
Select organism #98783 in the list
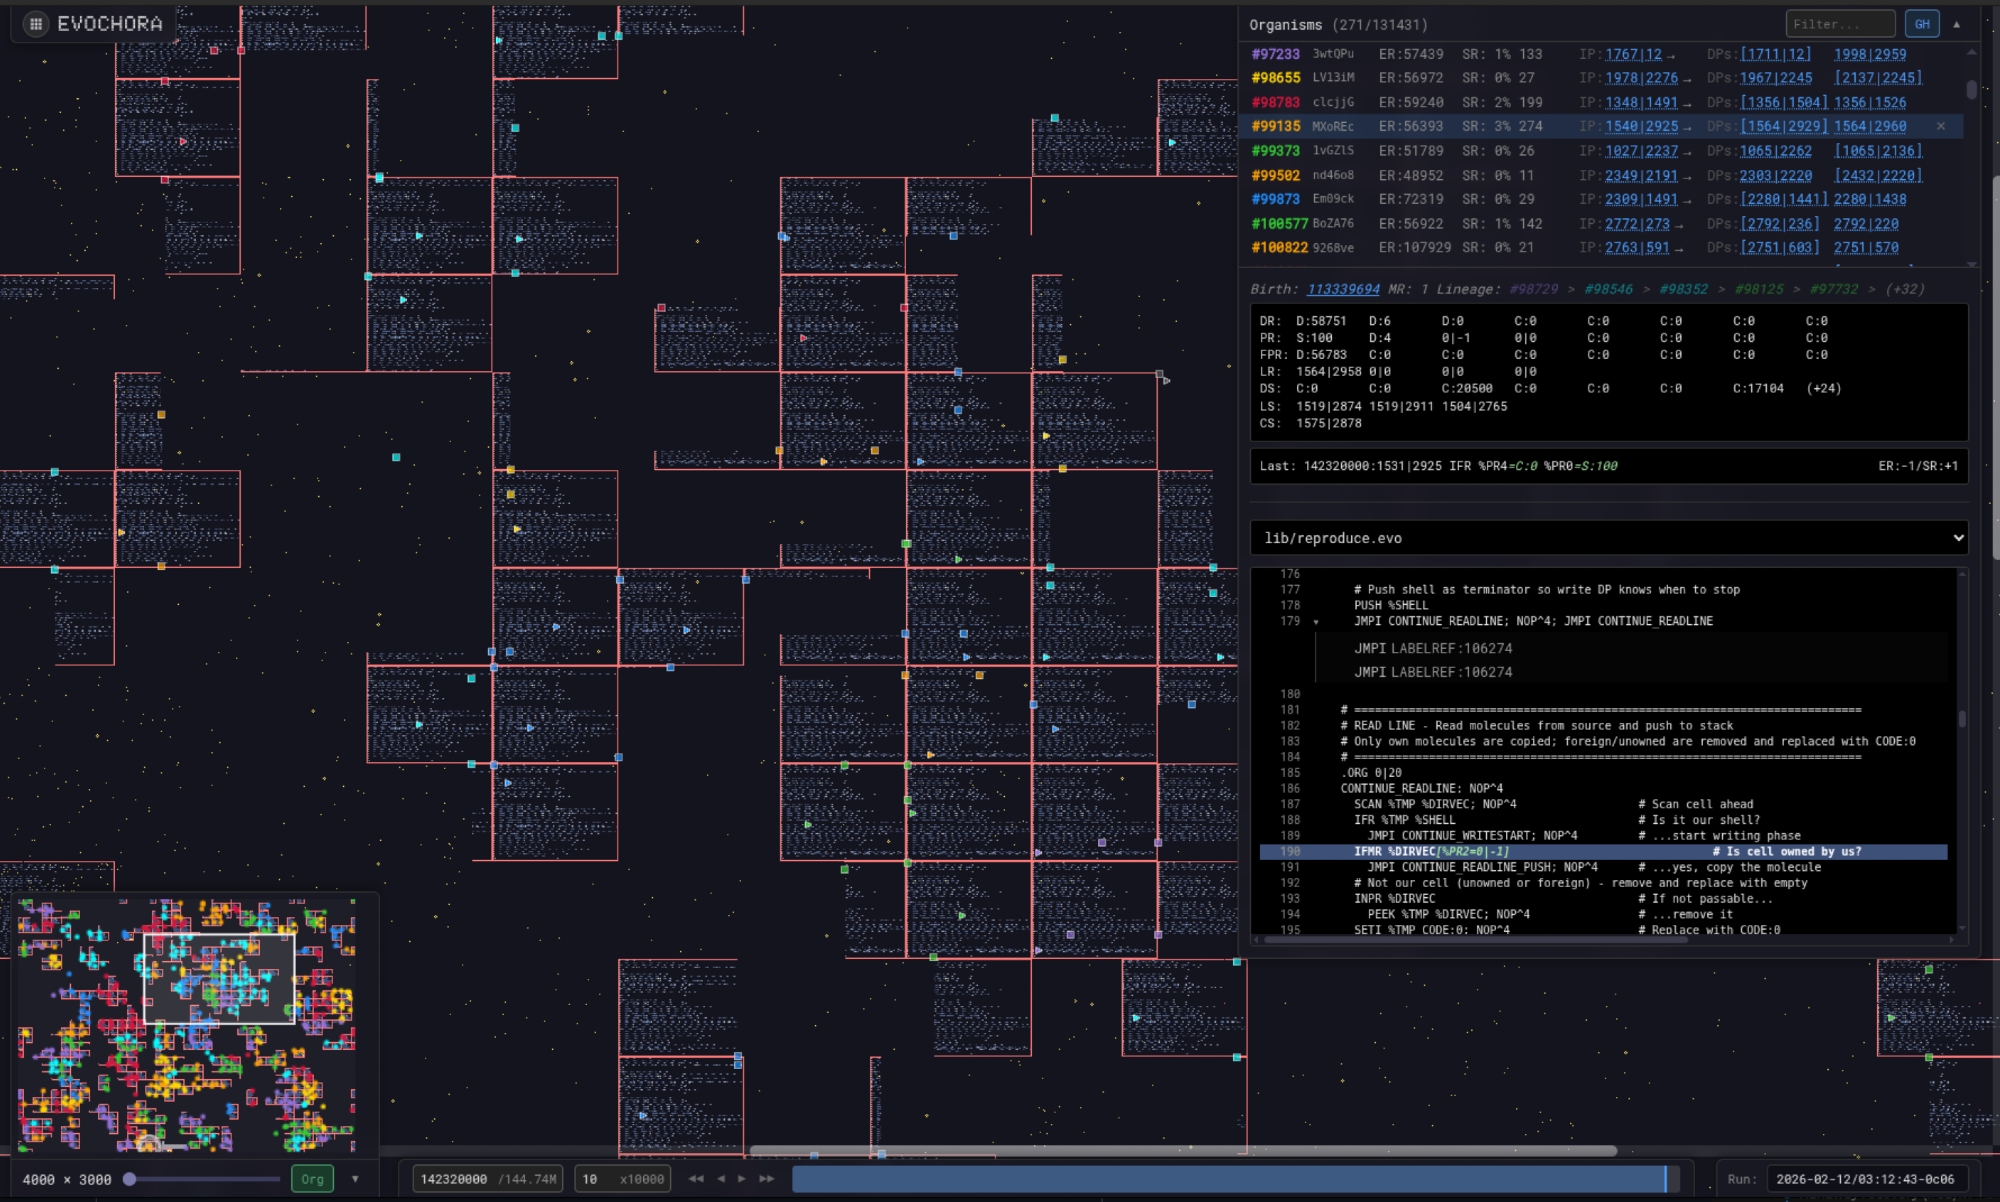point(1276,102)
